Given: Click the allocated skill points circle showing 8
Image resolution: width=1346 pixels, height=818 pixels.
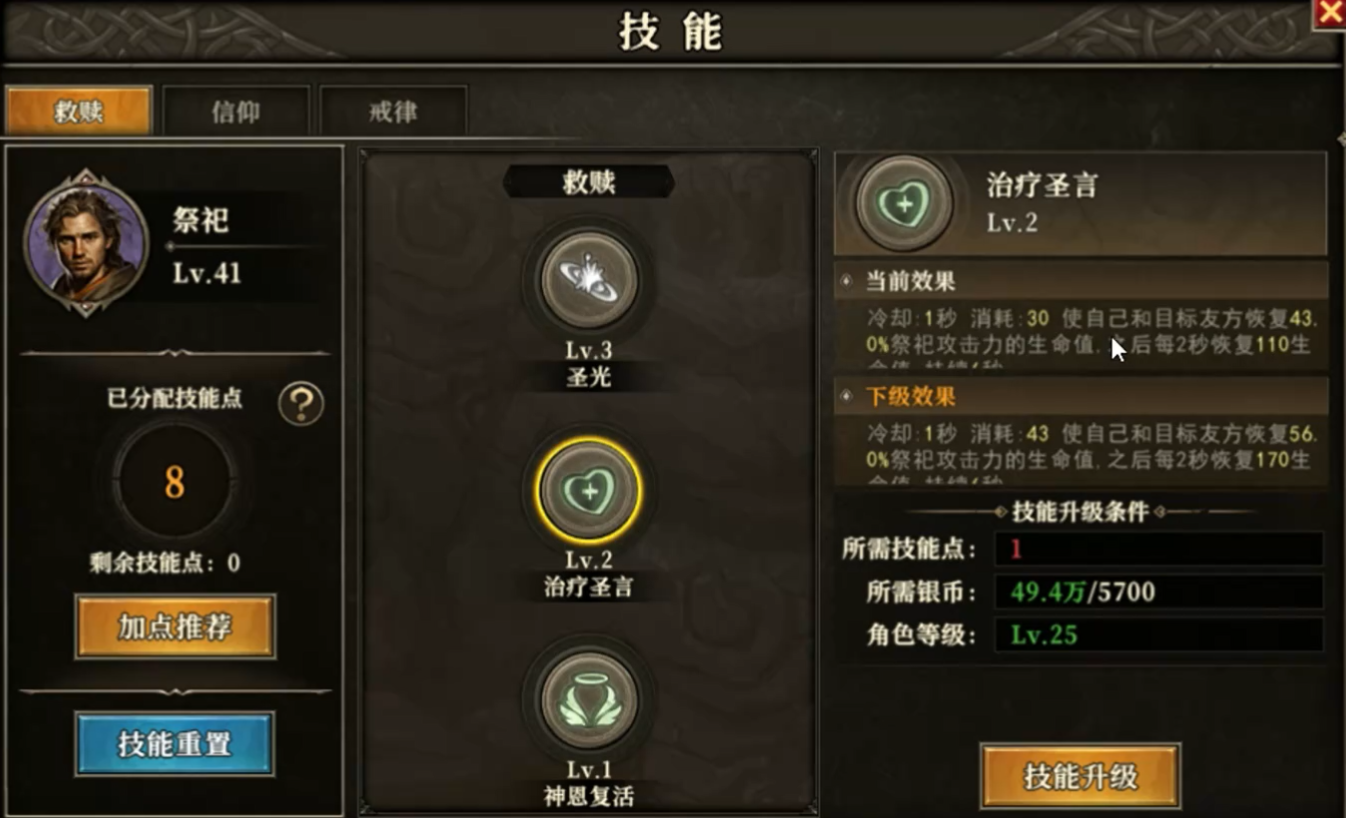Looking at the screenshot, I should (175, 482).
